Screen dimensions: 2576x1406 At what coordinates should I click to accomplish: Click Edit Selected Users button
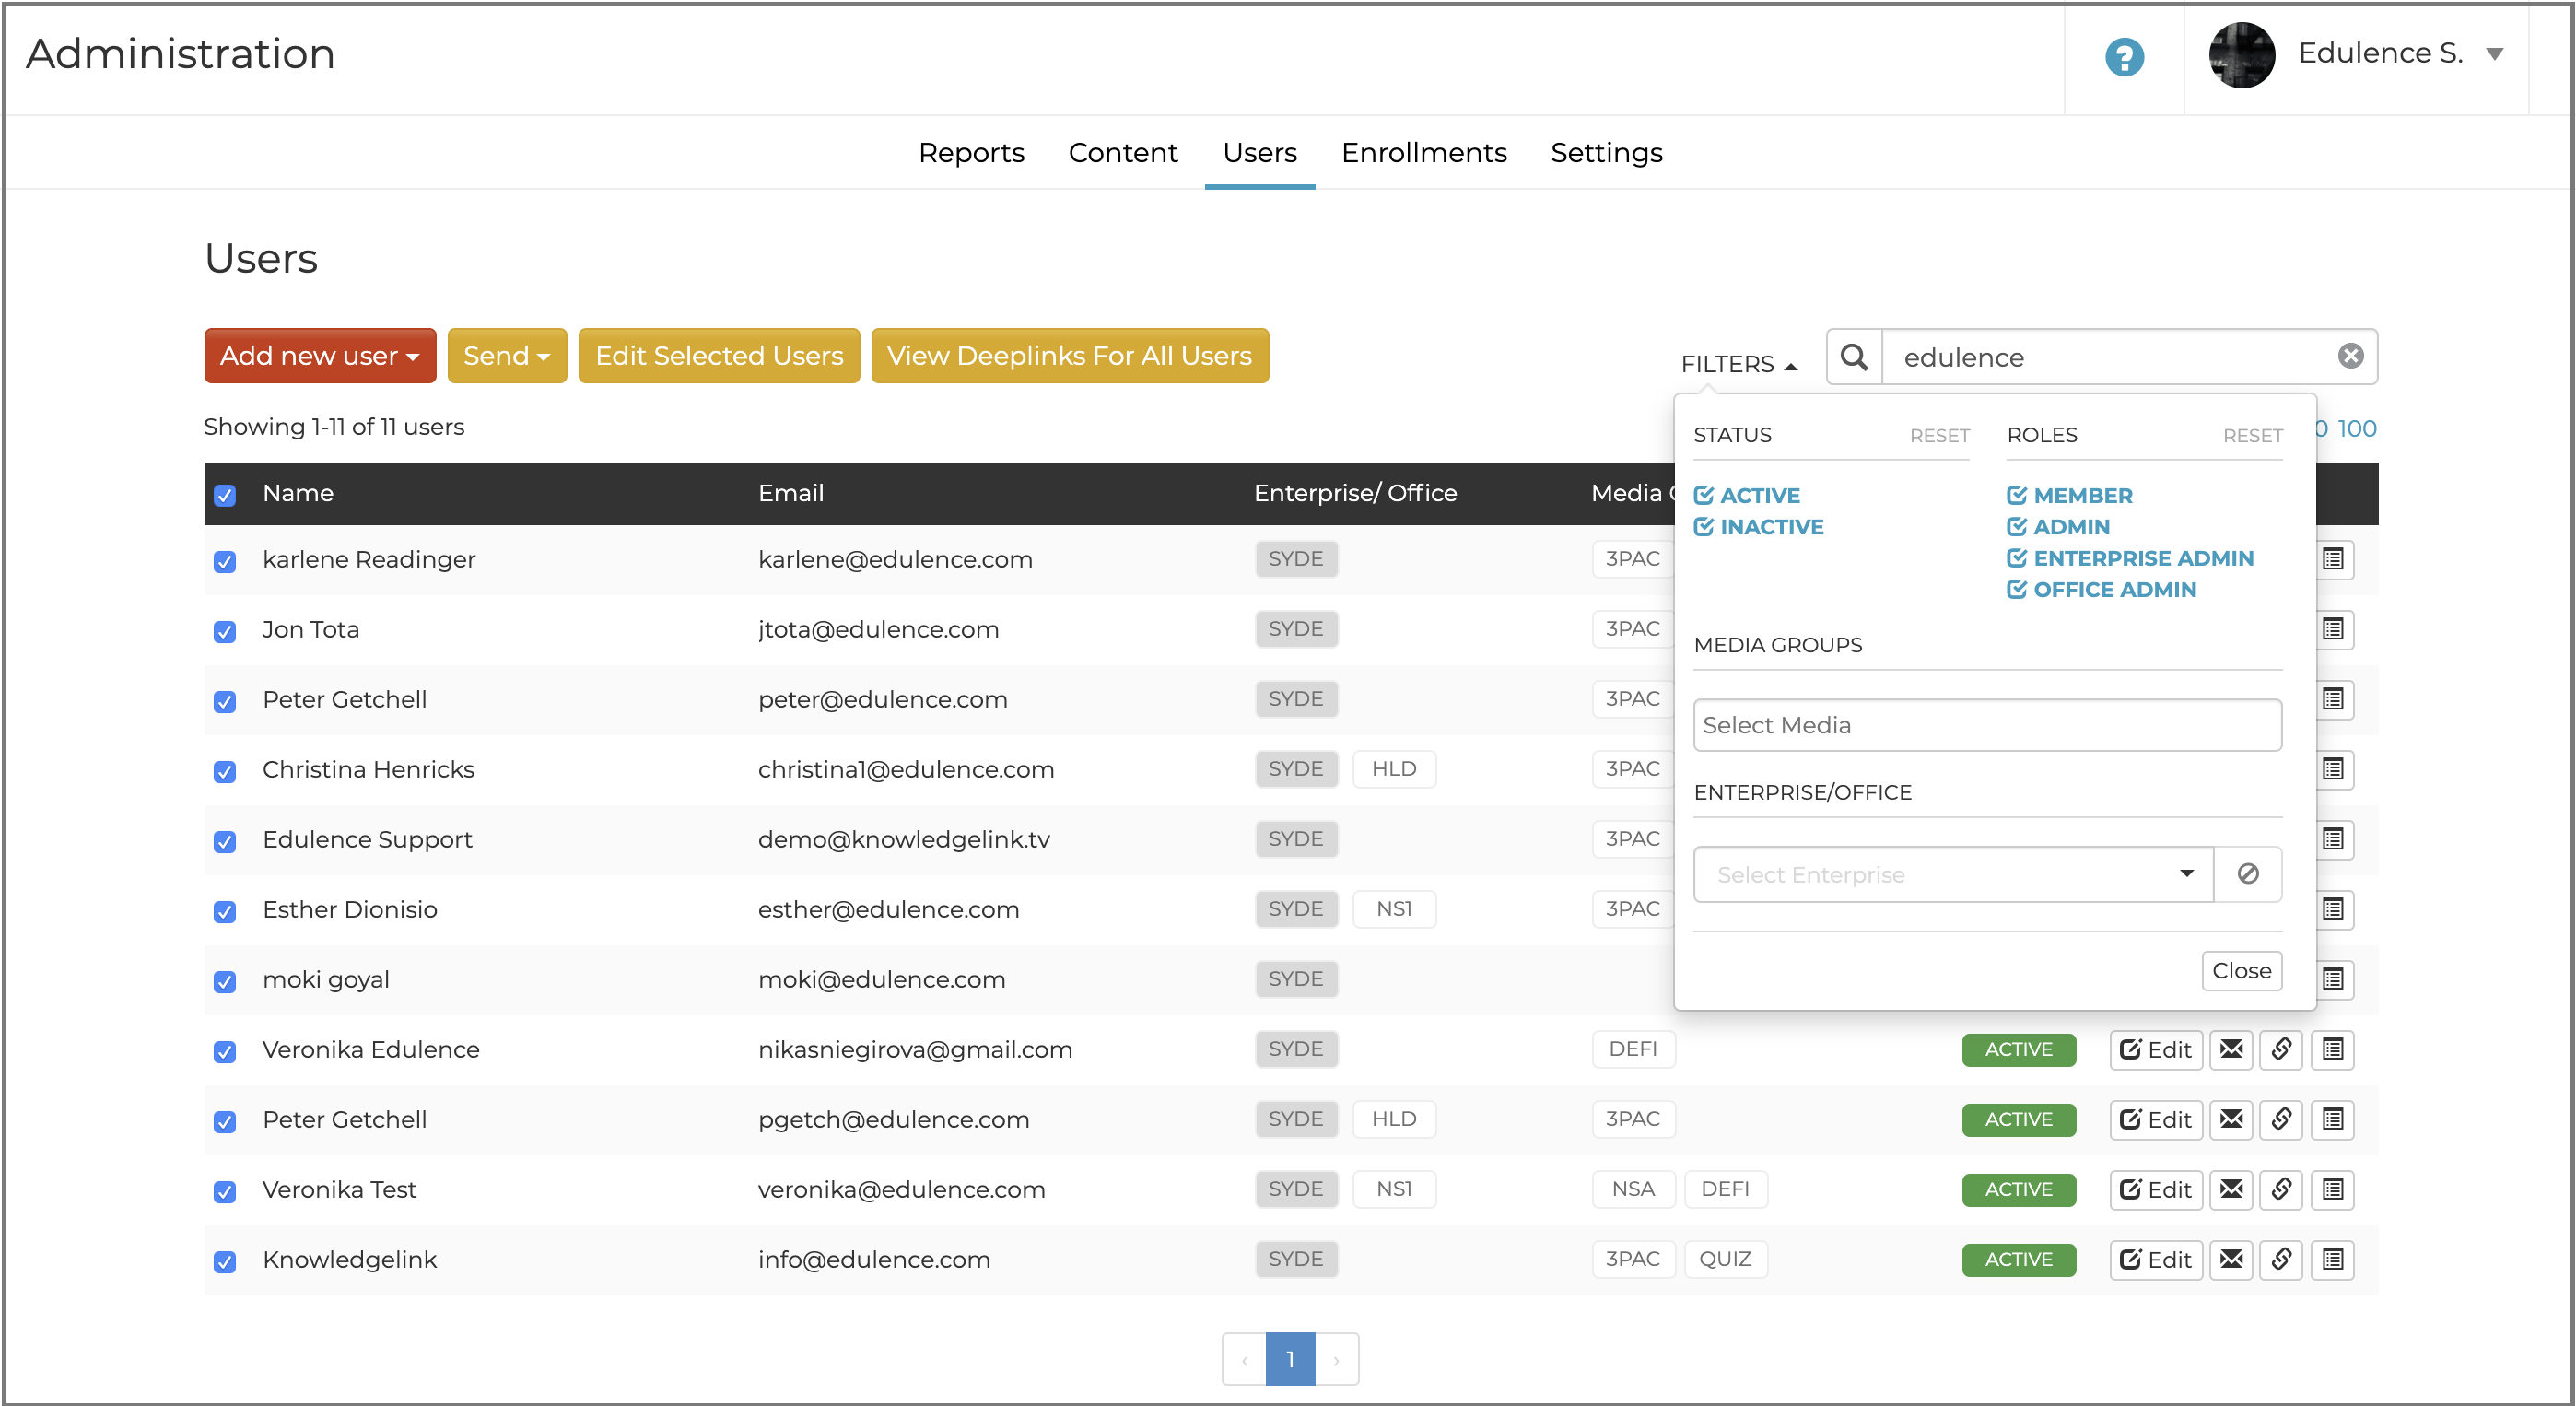(718, 356)
